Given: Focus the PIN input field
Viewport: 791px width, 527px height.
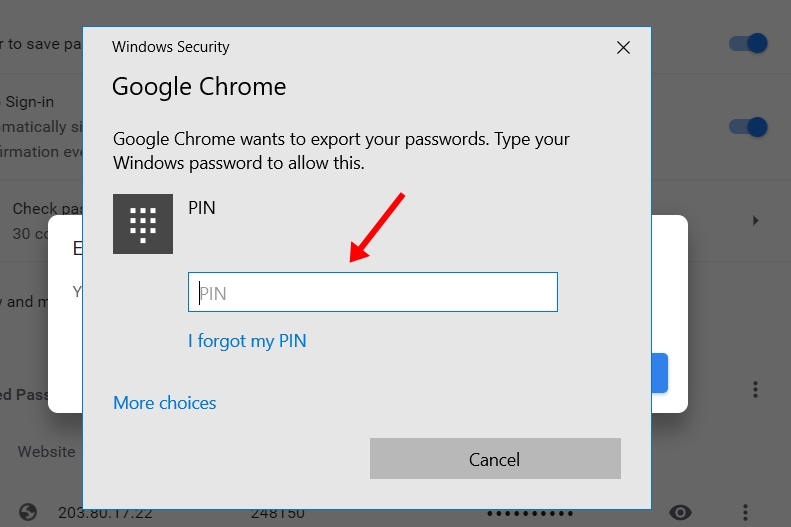Looking at the screenshot, I should pos(372,293).
